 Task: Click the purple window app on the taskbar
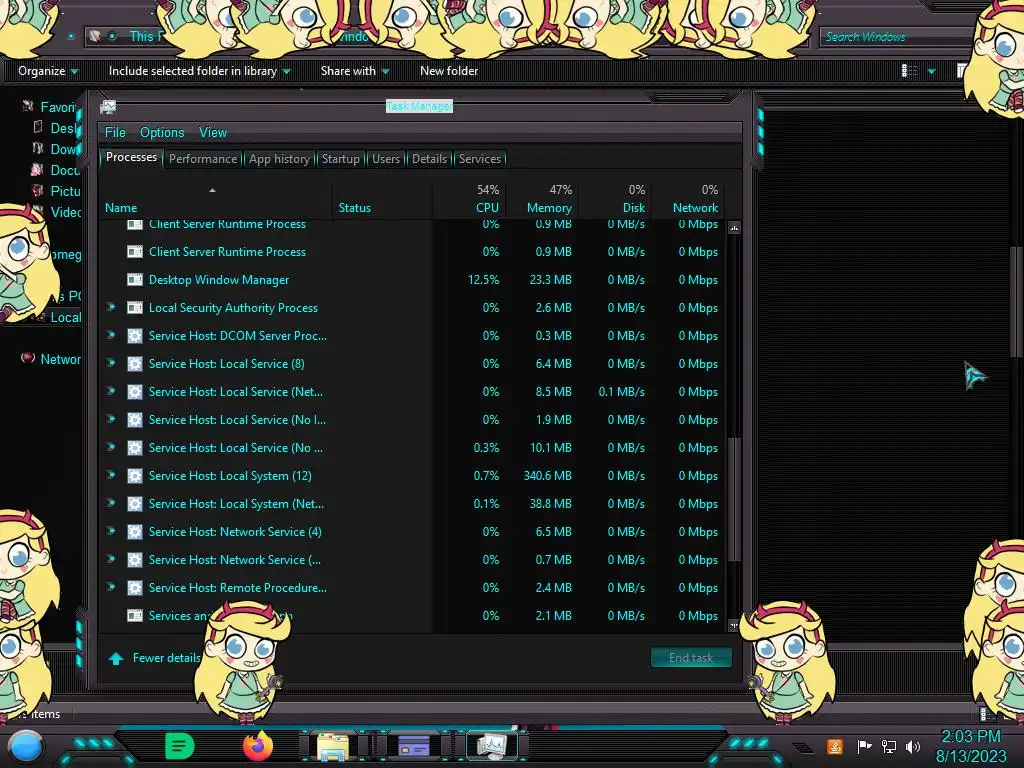[x=413, y=746]
